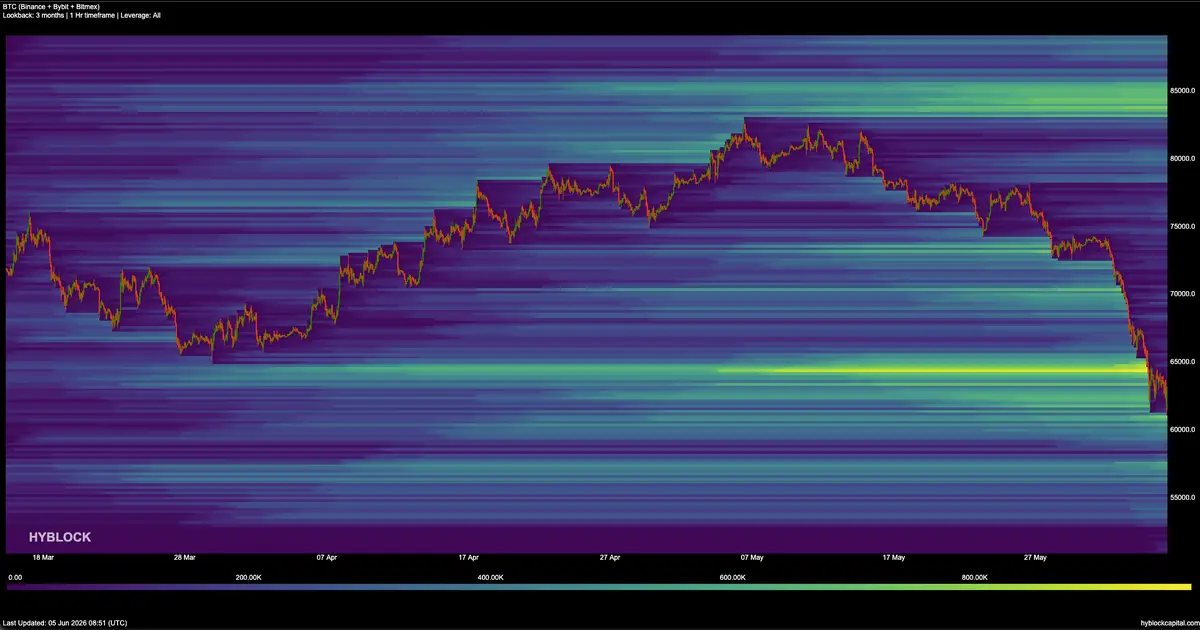Click the BTC (Binance + Bybit + Bitmex) title

[53, 6]
